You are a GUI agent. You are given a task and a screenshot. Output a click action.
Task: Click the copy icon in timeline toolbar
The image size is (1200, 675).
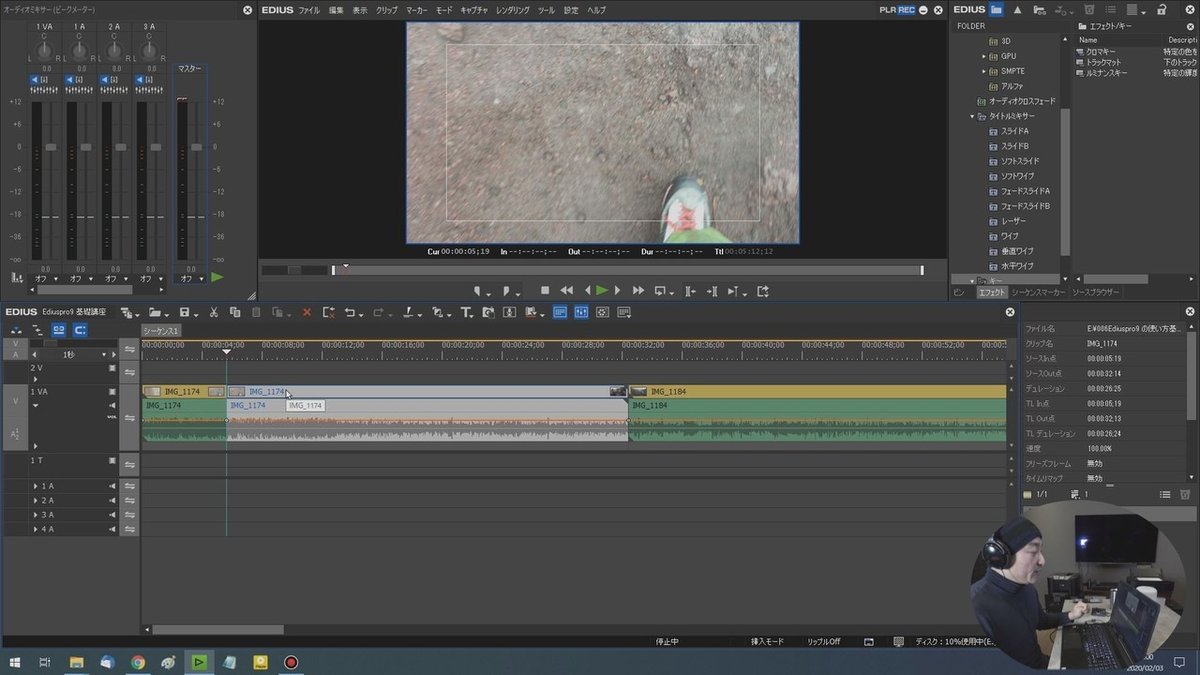[235, 313]
